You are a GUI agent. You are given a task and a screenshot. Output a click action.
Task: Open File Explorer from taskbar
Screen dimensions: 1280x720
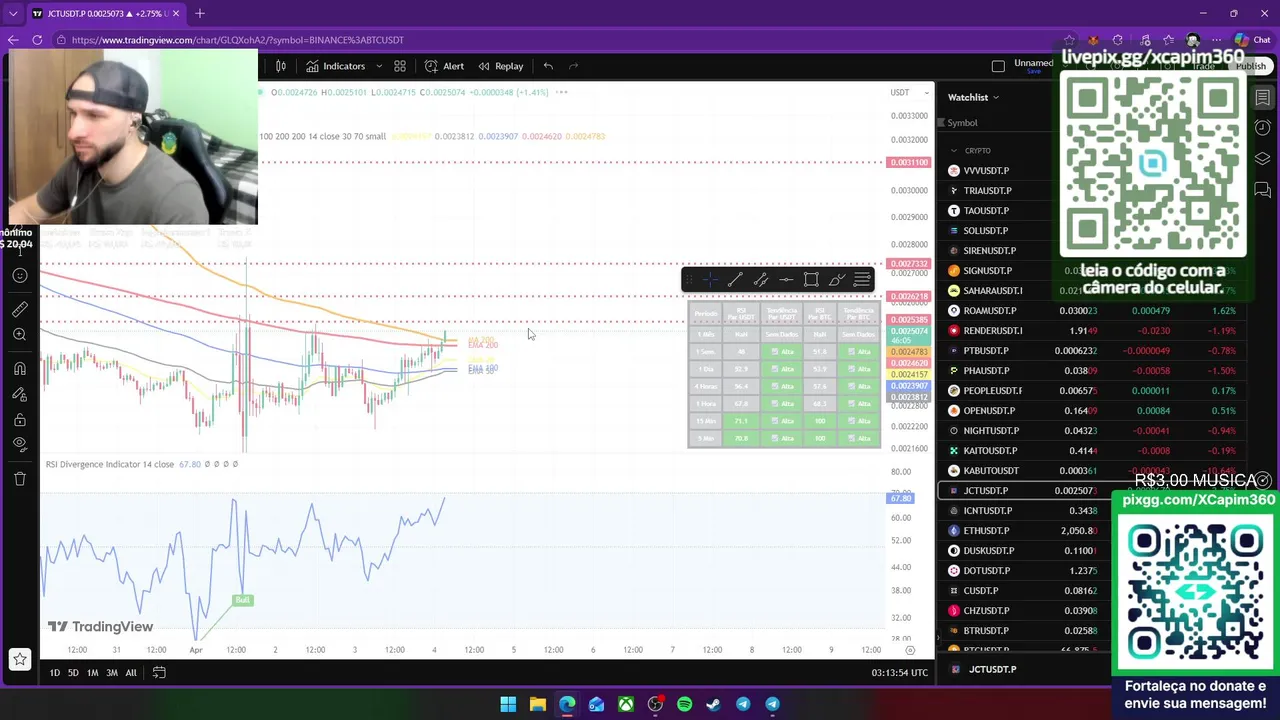[537, 704]
